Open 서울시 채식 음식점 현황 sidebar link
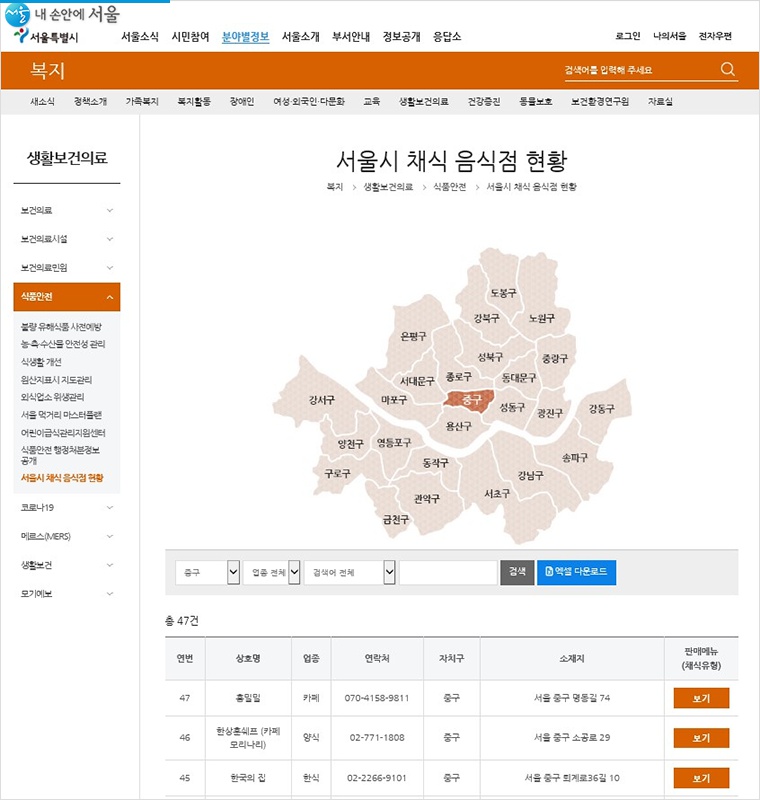This screenshot has width=760, height=800. coord(62,478)
